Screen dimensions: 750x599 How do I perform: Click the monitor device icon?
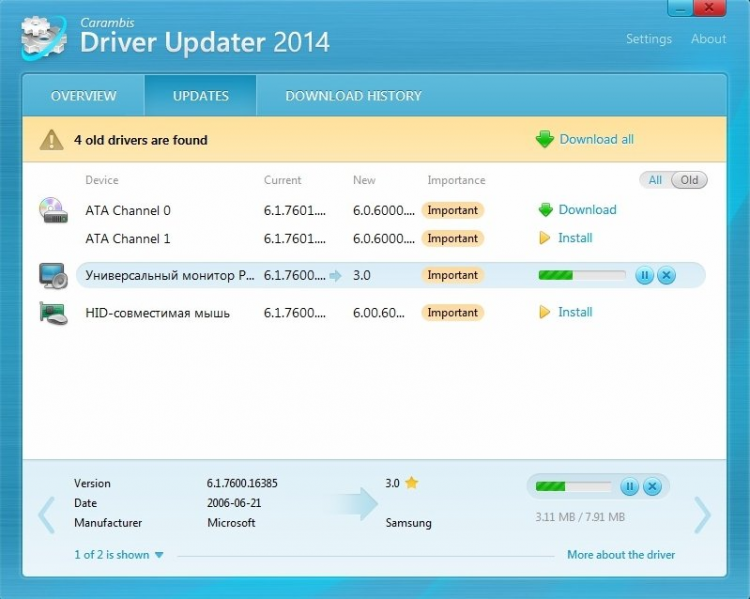tap(52, 275)
